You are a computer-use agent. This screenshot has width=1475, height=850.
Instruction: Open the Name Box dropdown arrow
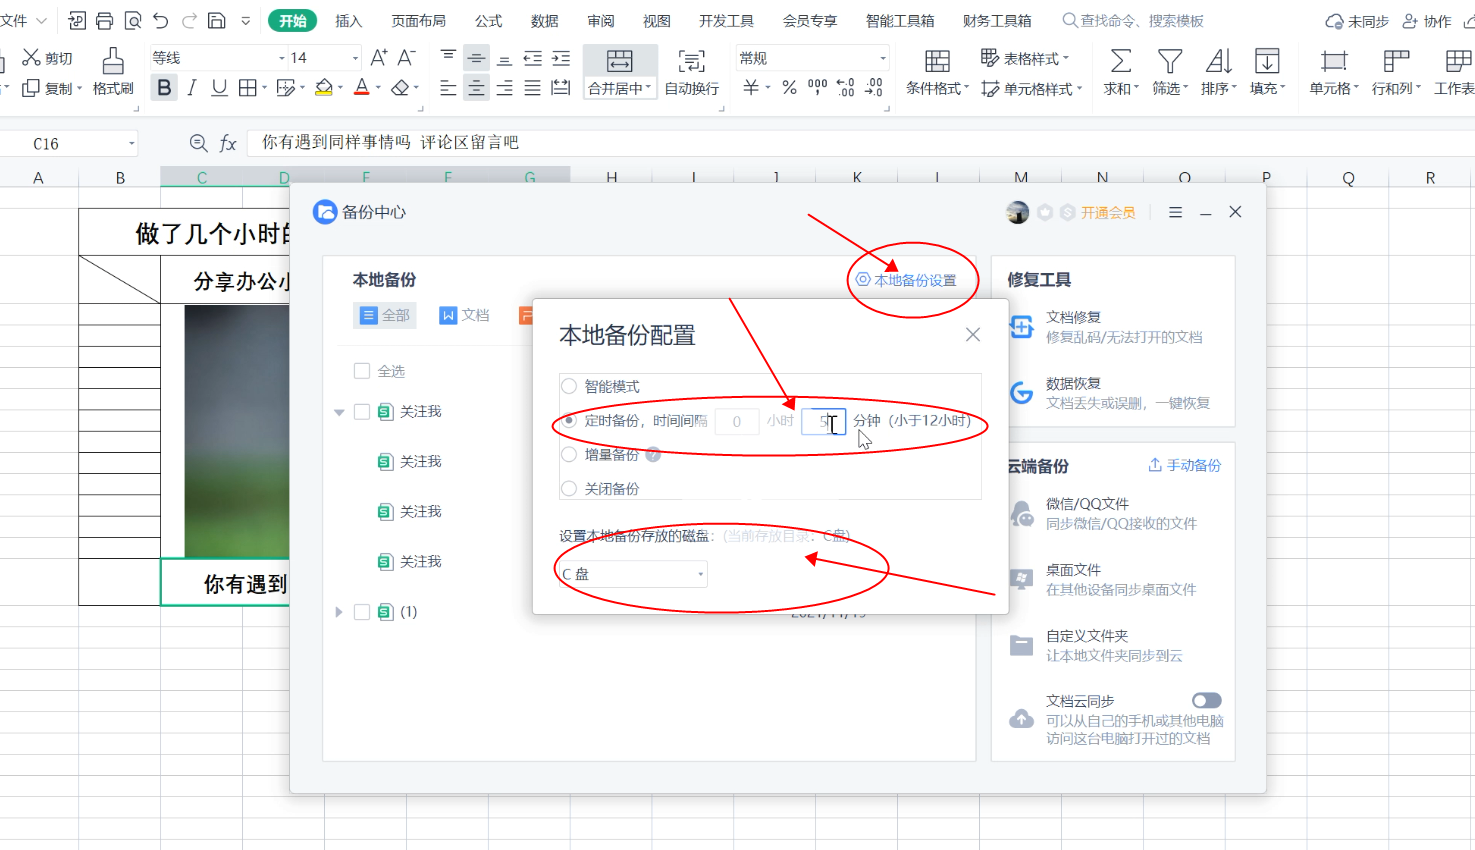point(131,144)
